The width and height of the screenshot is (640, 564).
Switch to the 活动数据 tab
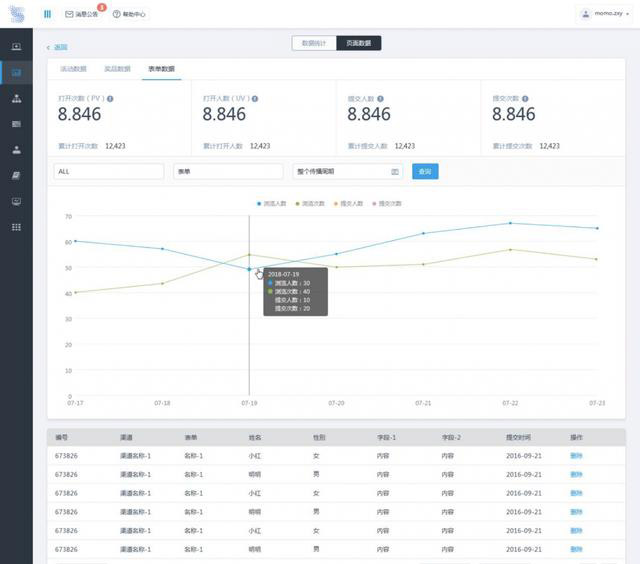pyautogui.click(x=73, y=69)
